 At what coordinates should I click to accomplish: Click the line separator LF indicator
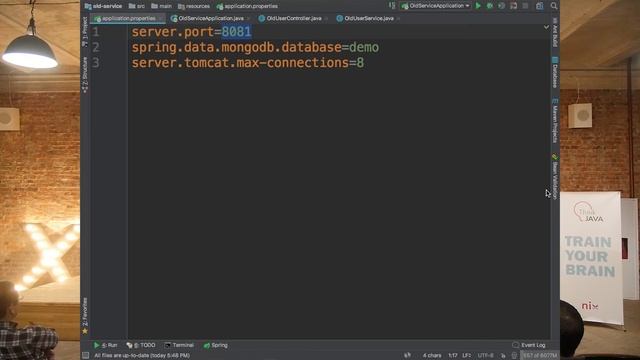[x=467, y=356]
